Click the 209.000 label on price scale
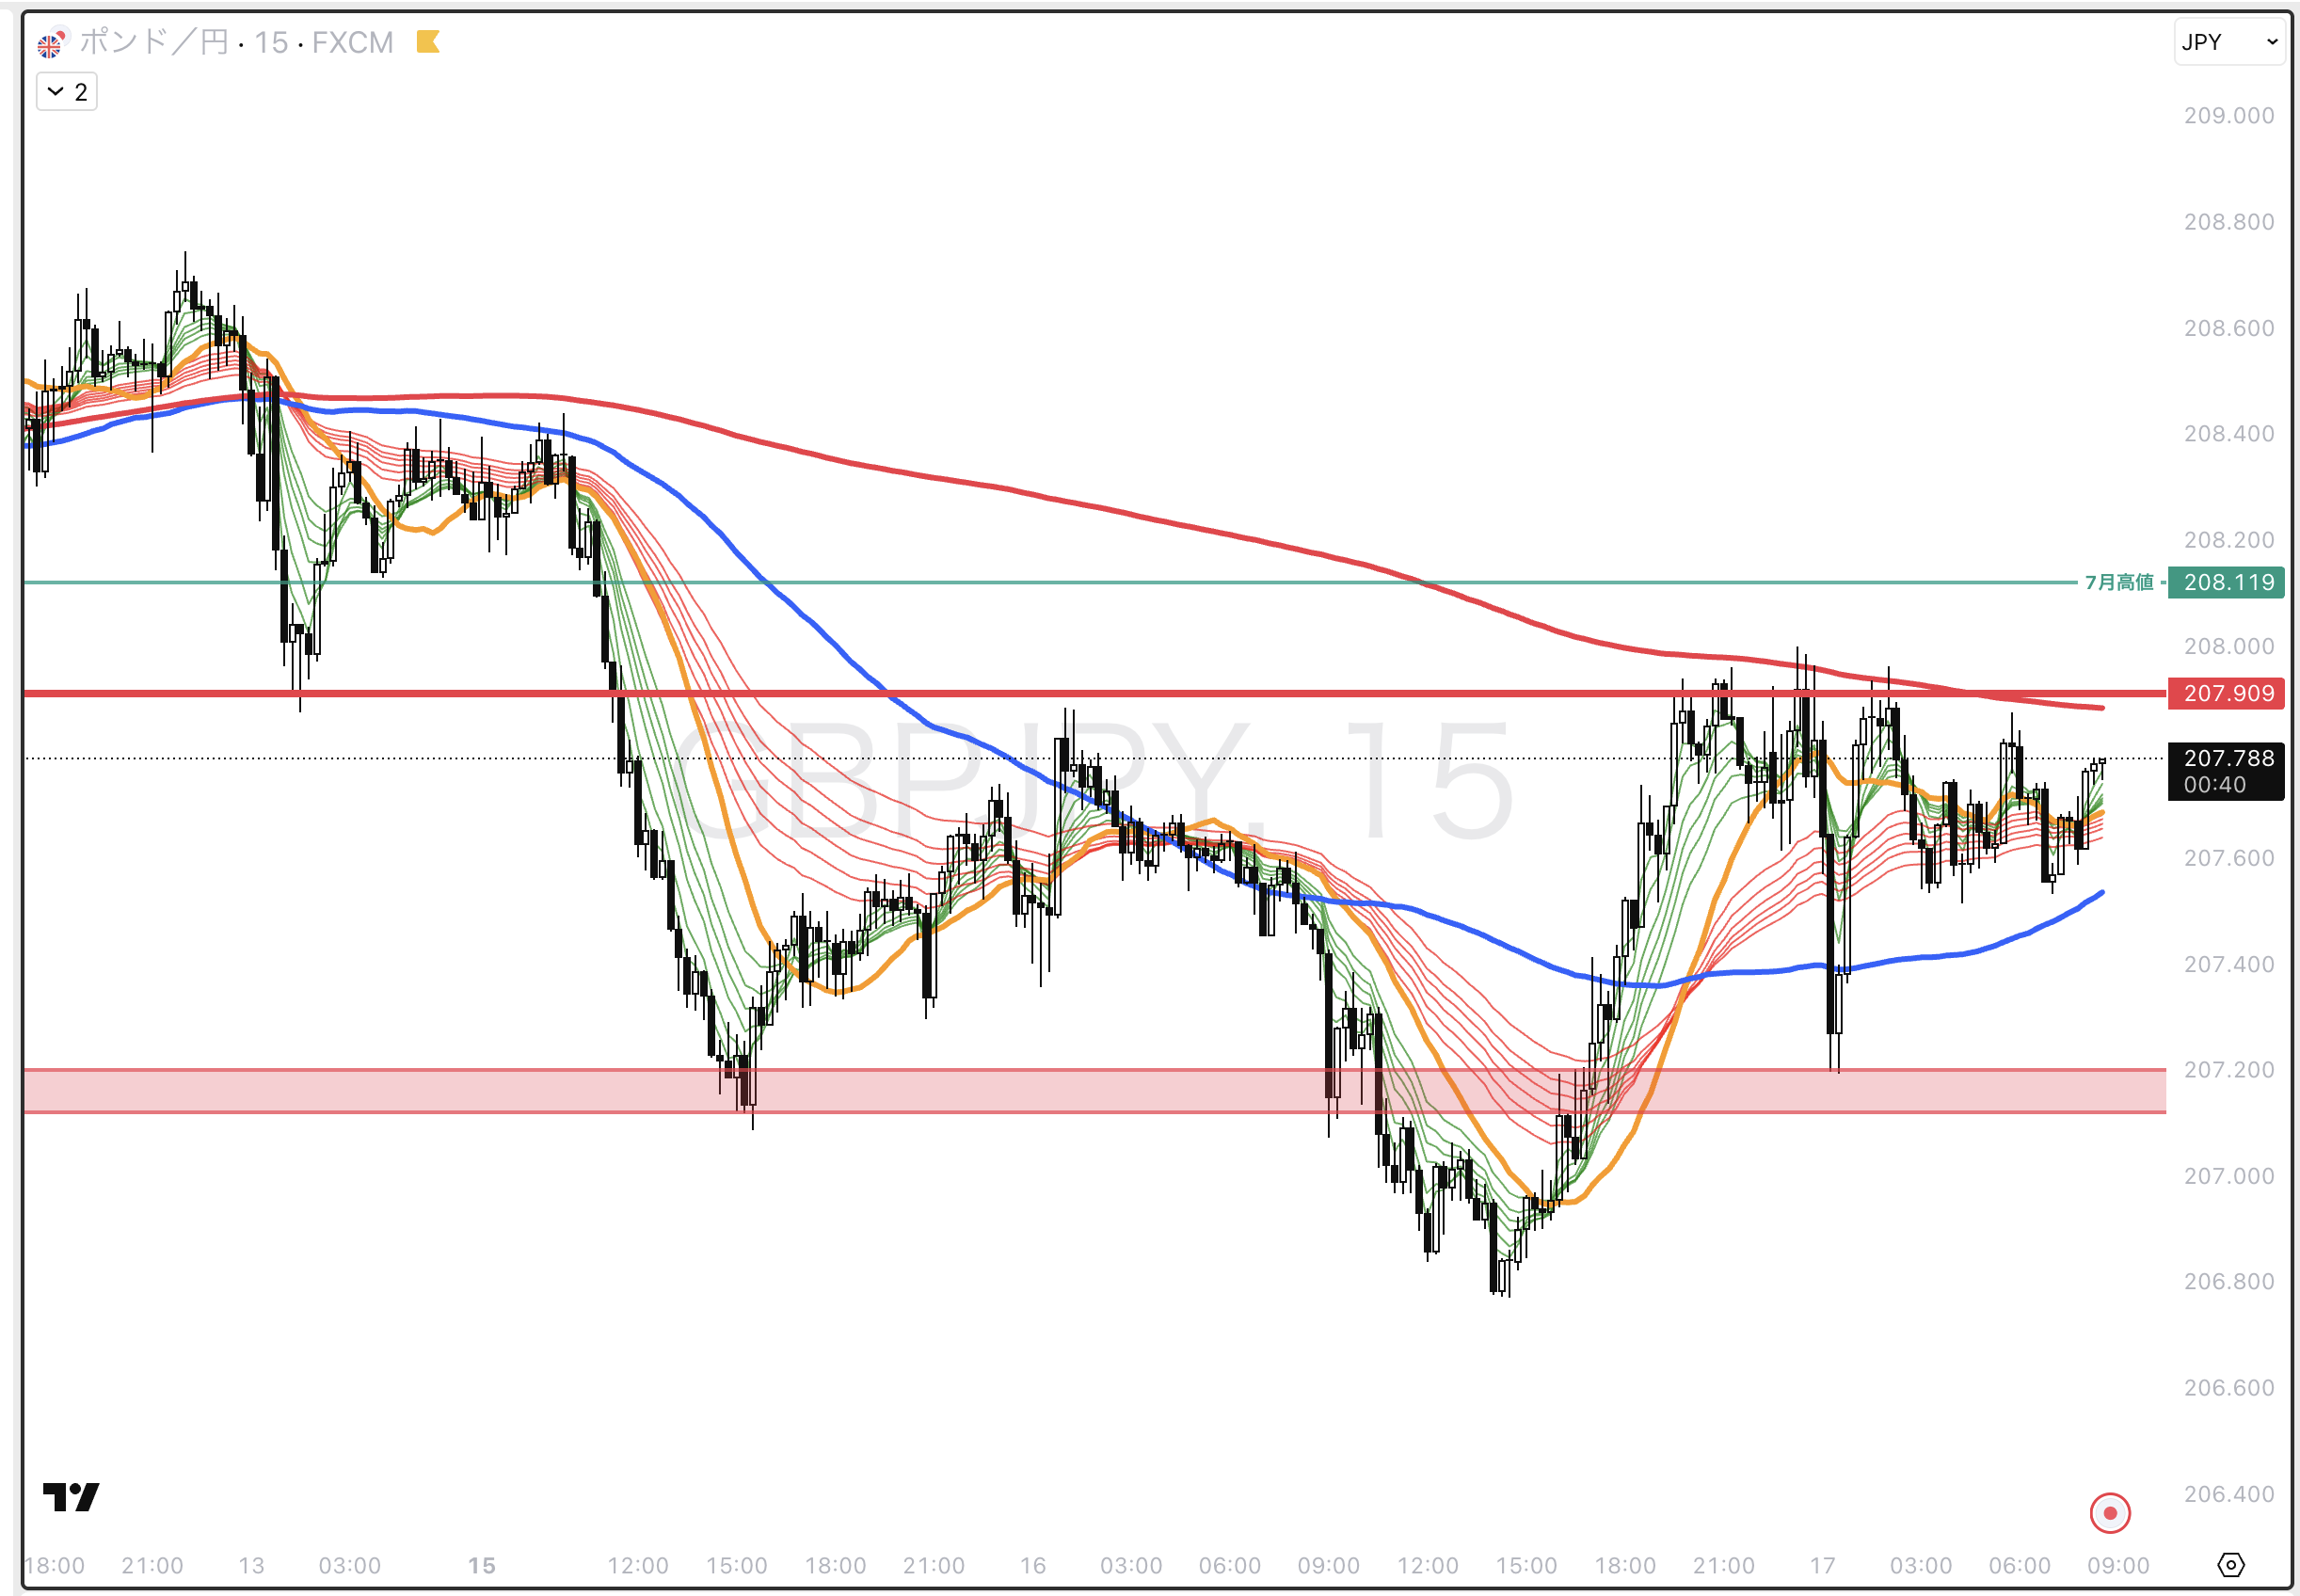 [x=2228, y=116]
